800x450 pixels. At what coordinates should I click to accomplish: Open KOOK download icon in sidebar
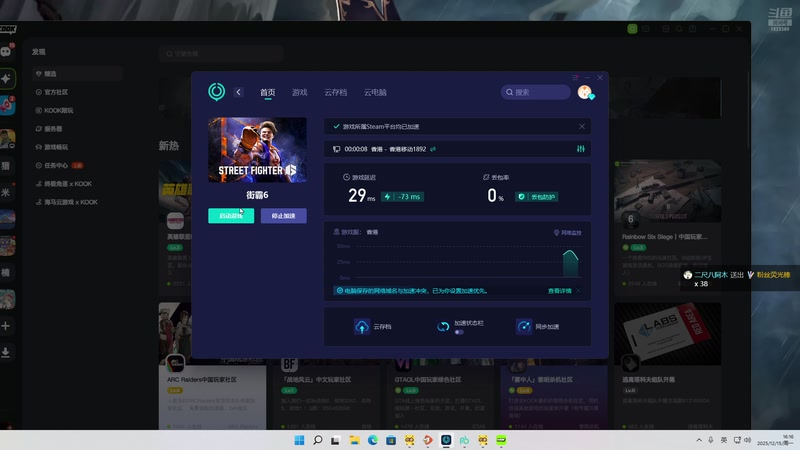click(x=6, y=352)
